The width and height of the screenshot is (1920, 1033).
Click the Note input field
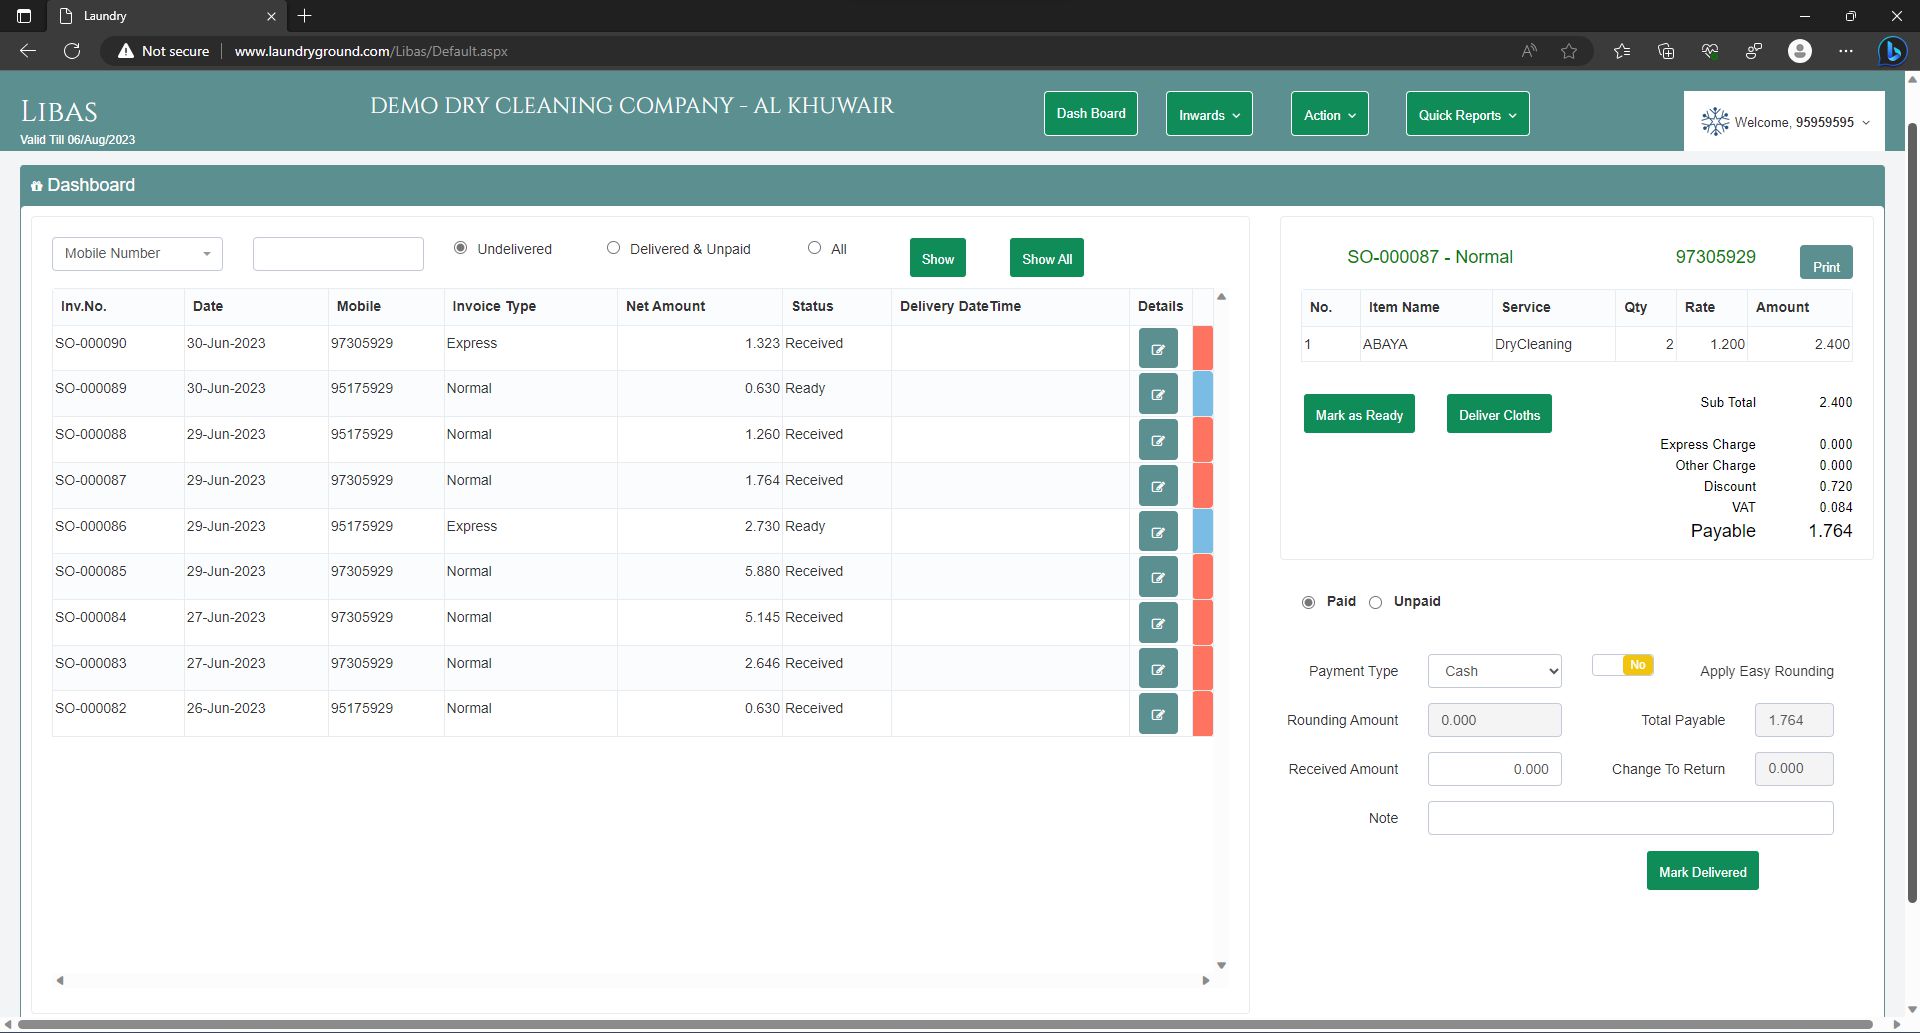[x=1630, y=818]
